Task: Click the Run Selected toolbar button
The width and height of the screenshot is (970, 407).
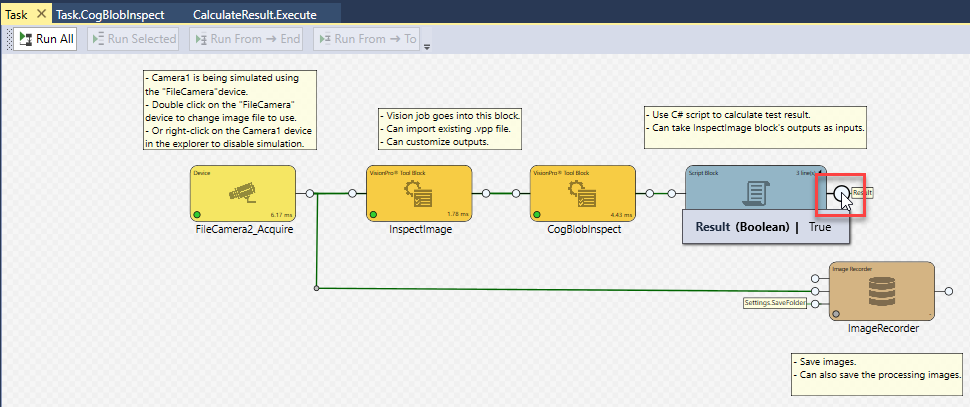Action: click(x=133, y=39)
